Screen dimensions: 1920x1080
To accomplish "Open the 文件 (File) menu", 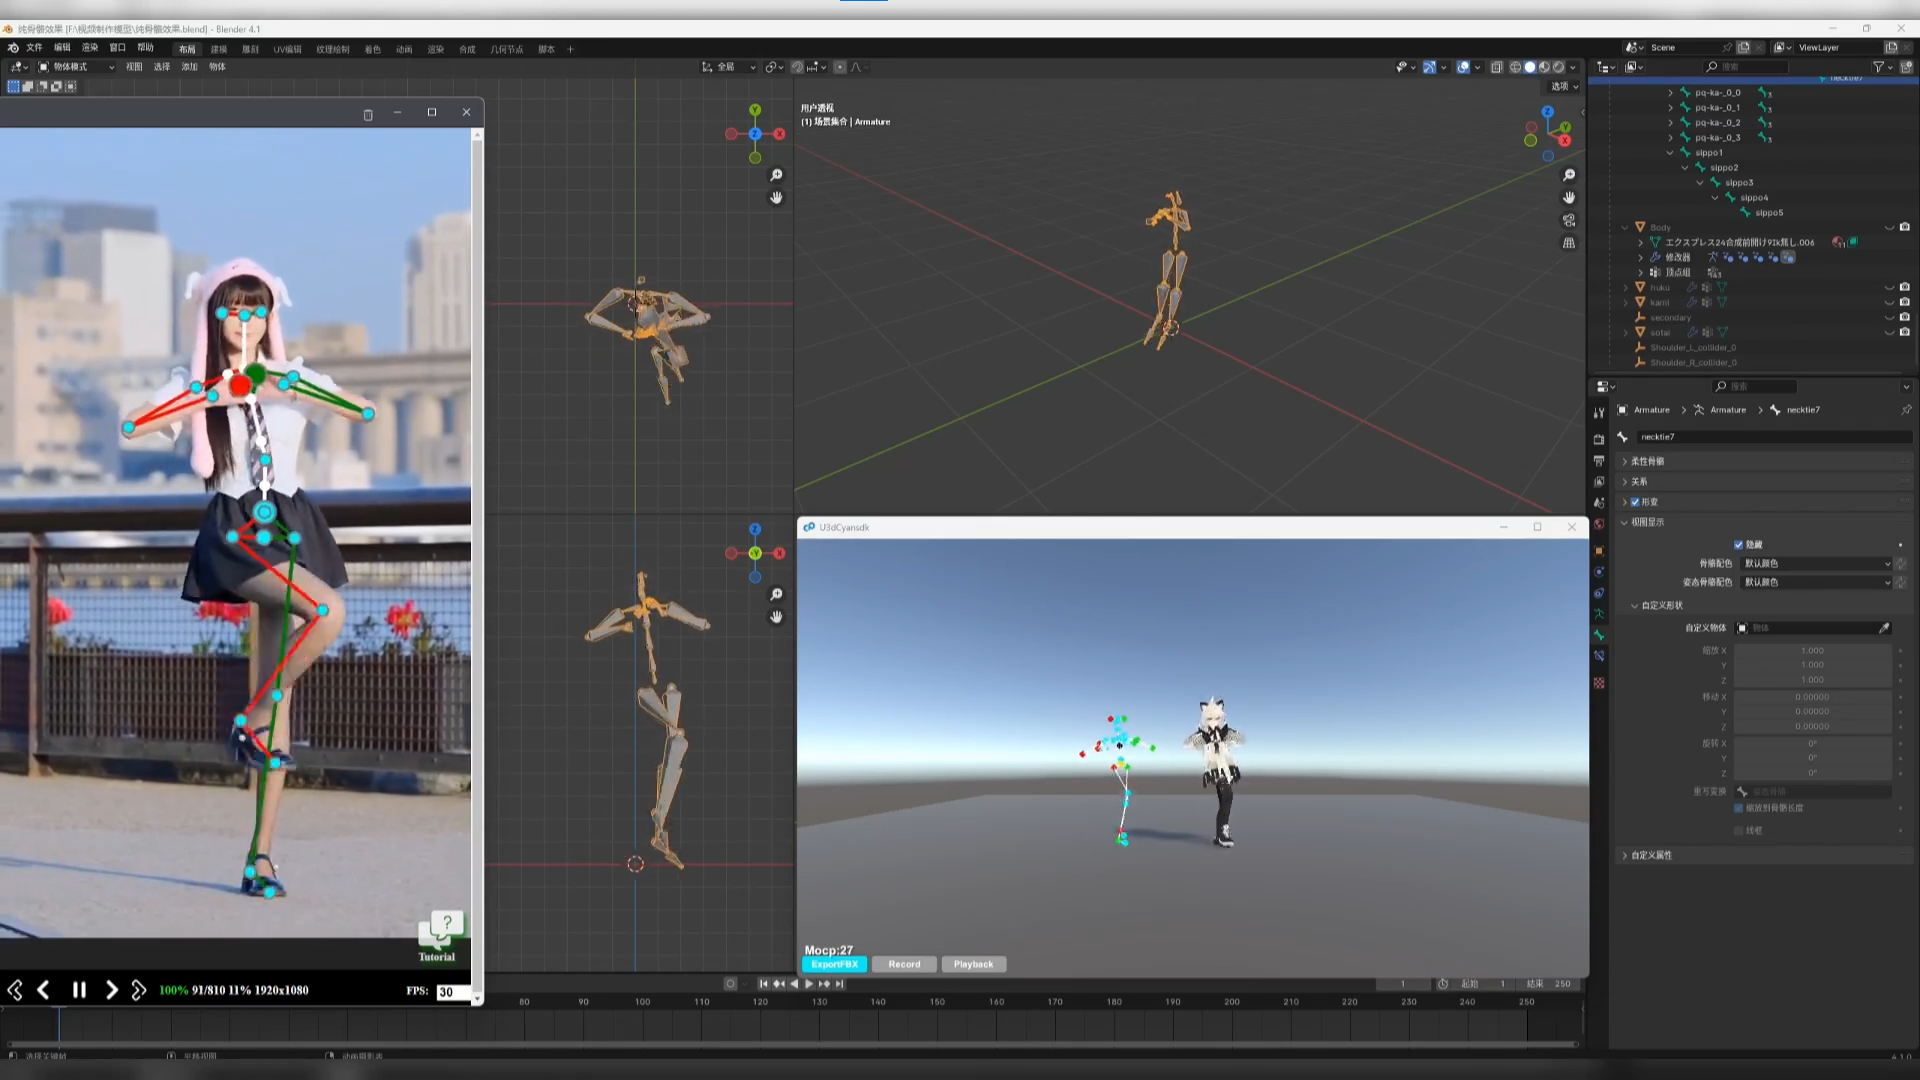I will [x=34, y=48].
